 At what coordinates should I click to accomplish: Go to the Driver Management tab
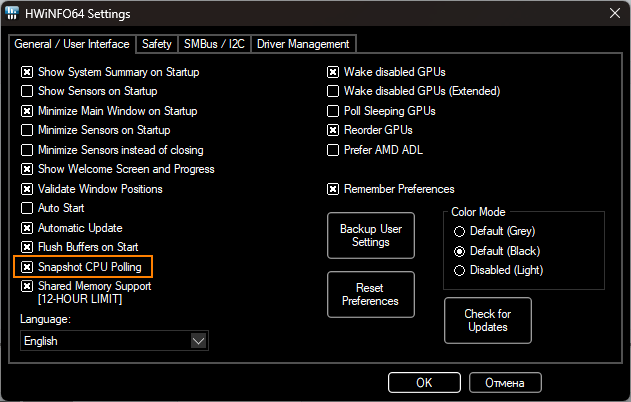point(303,44)
